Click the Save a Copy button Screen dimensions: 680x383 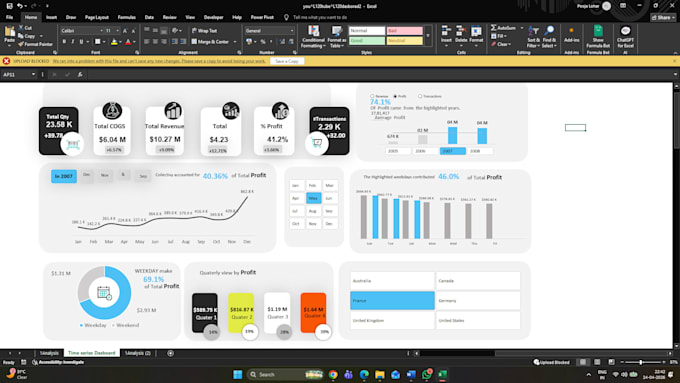[287, 61]
